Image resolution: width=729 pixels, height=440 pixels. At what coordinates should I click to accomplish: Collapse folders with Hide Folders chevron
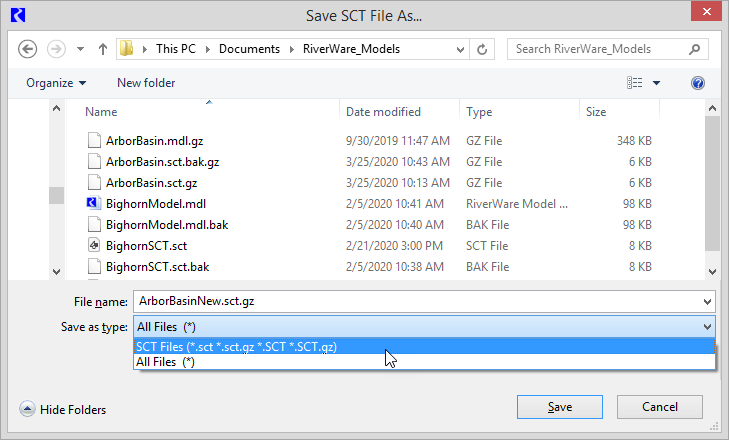tap(27, 409)
